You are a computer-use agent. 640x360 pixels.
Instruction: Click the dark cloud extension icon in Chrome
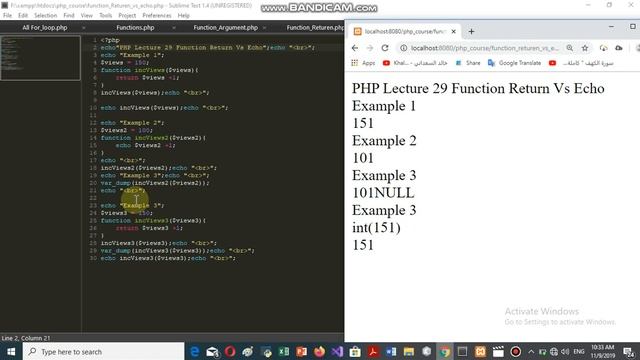[x=619, y=48]
